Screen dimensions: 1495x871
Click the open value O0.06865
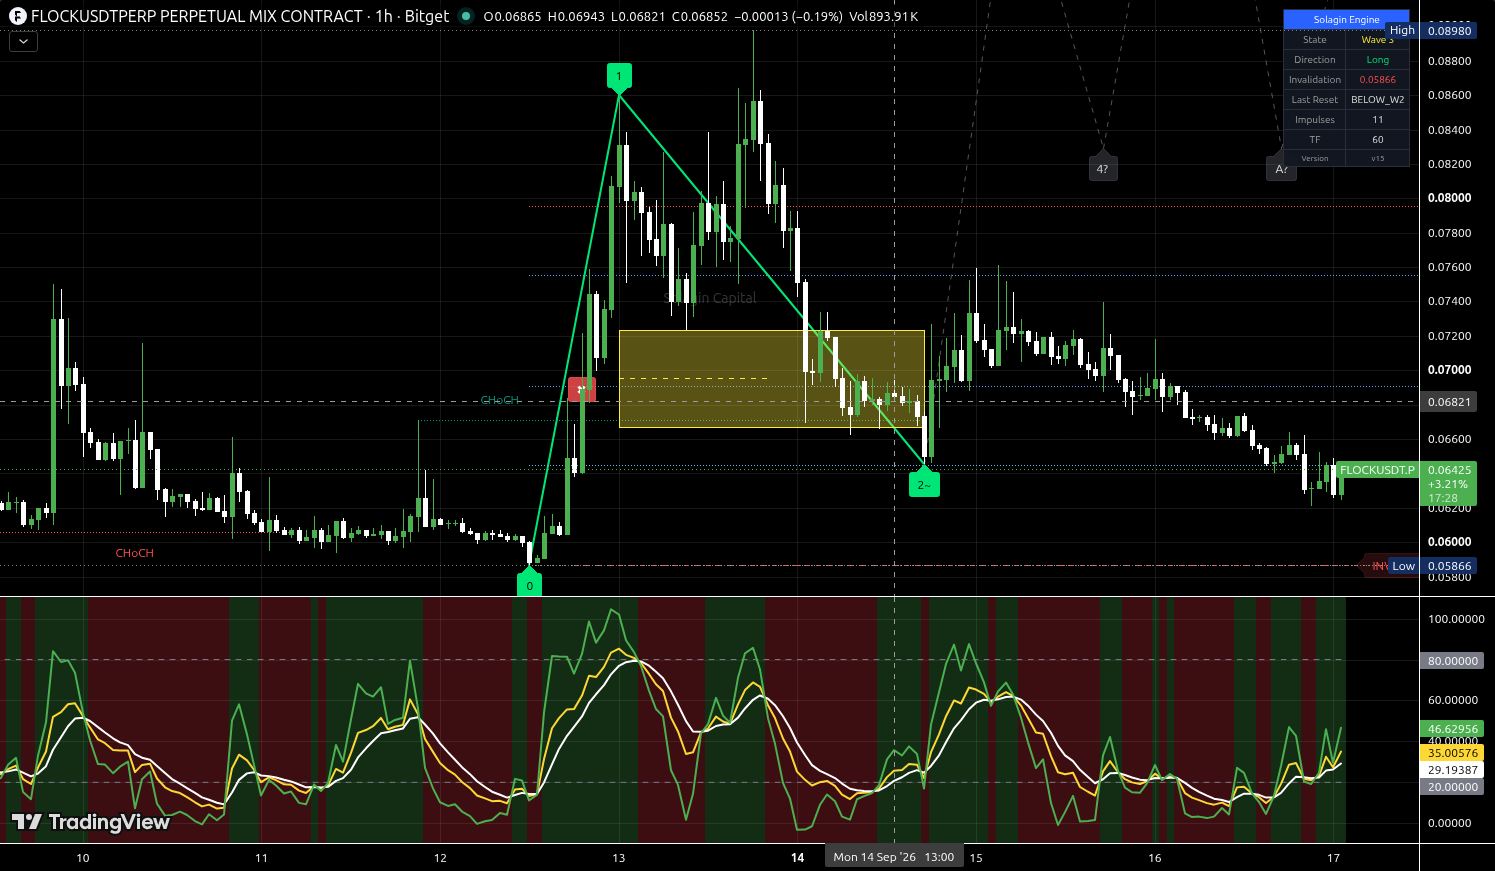512,16
